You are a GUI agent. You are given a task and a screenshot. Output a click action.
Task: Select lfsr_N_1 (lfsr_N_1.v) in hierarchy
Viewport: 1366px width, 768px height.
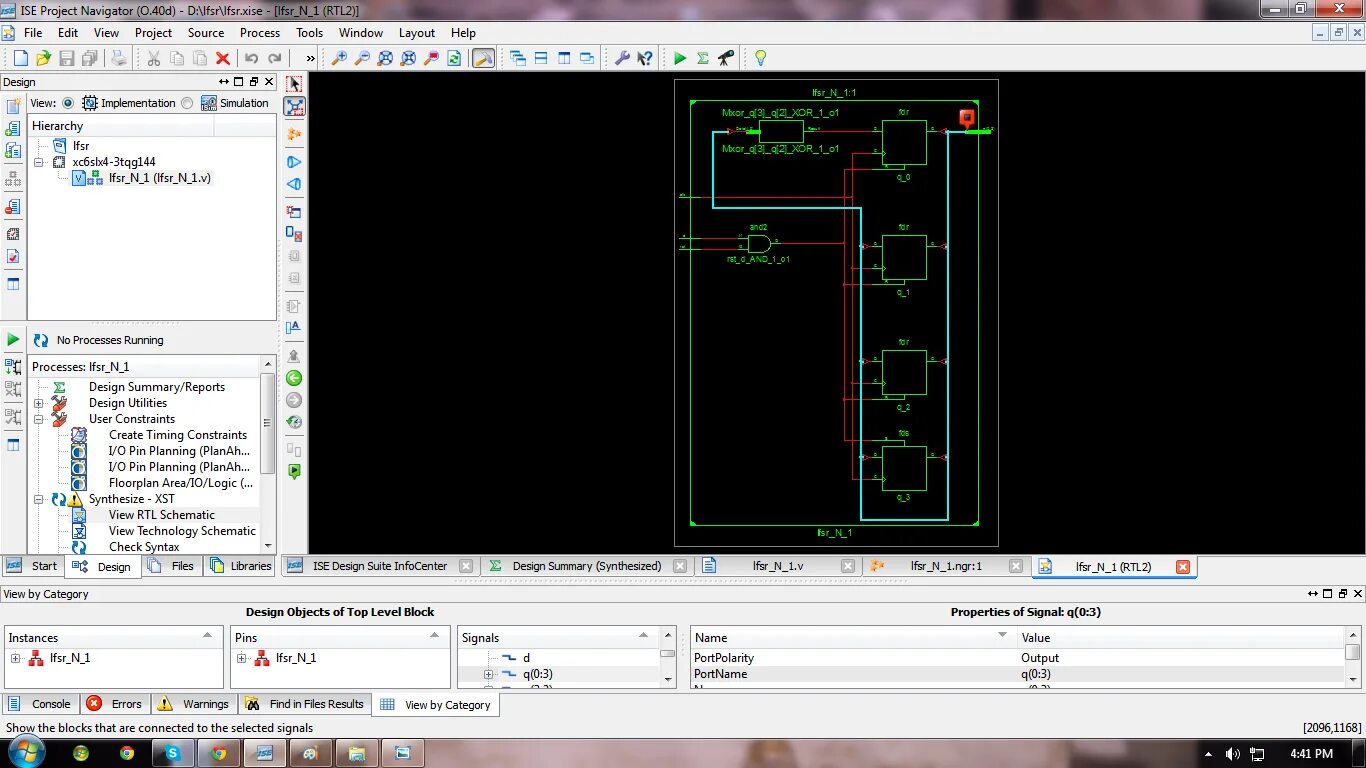pyautogui.click(x=160, y=178)
